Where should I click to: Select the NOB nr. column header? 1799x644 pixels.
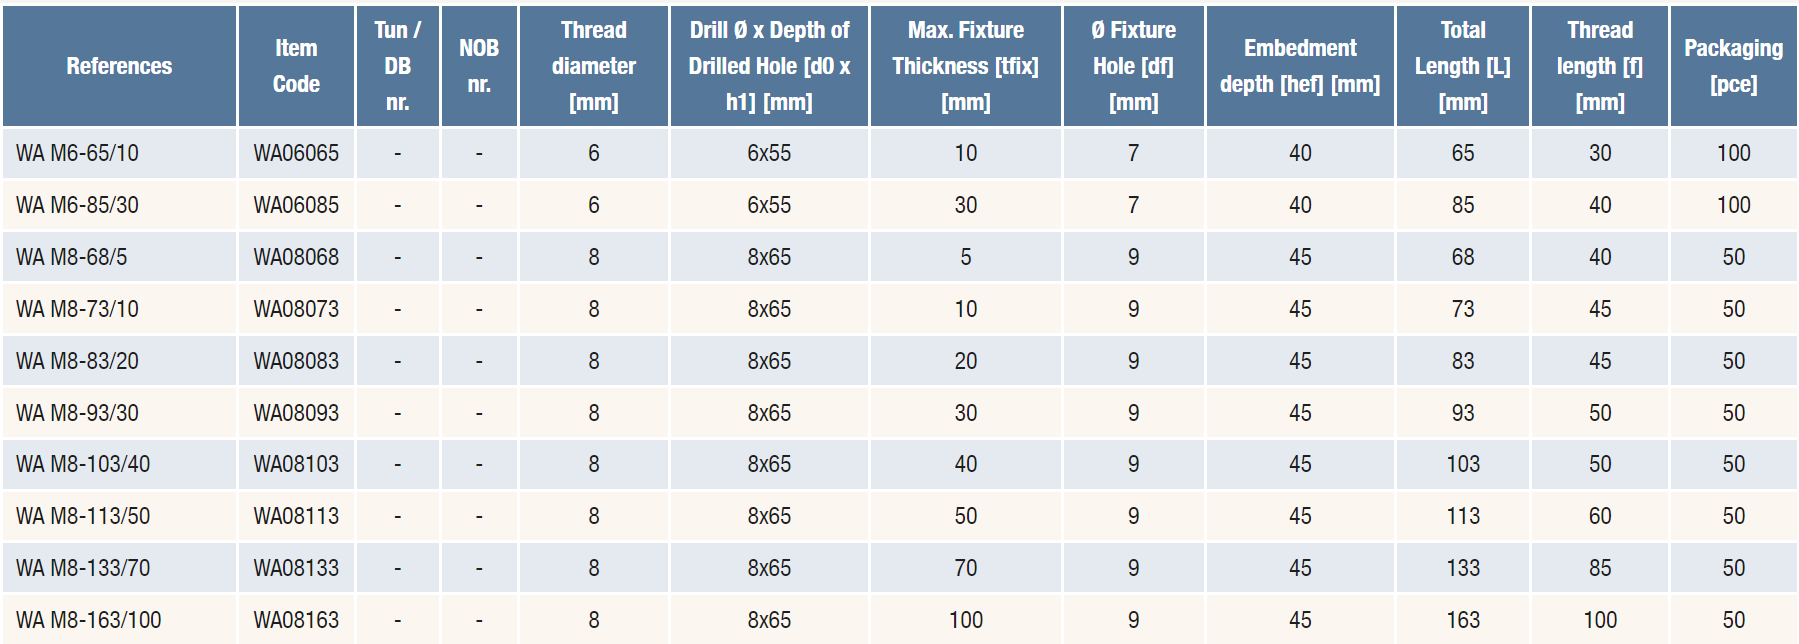(479, 66)
